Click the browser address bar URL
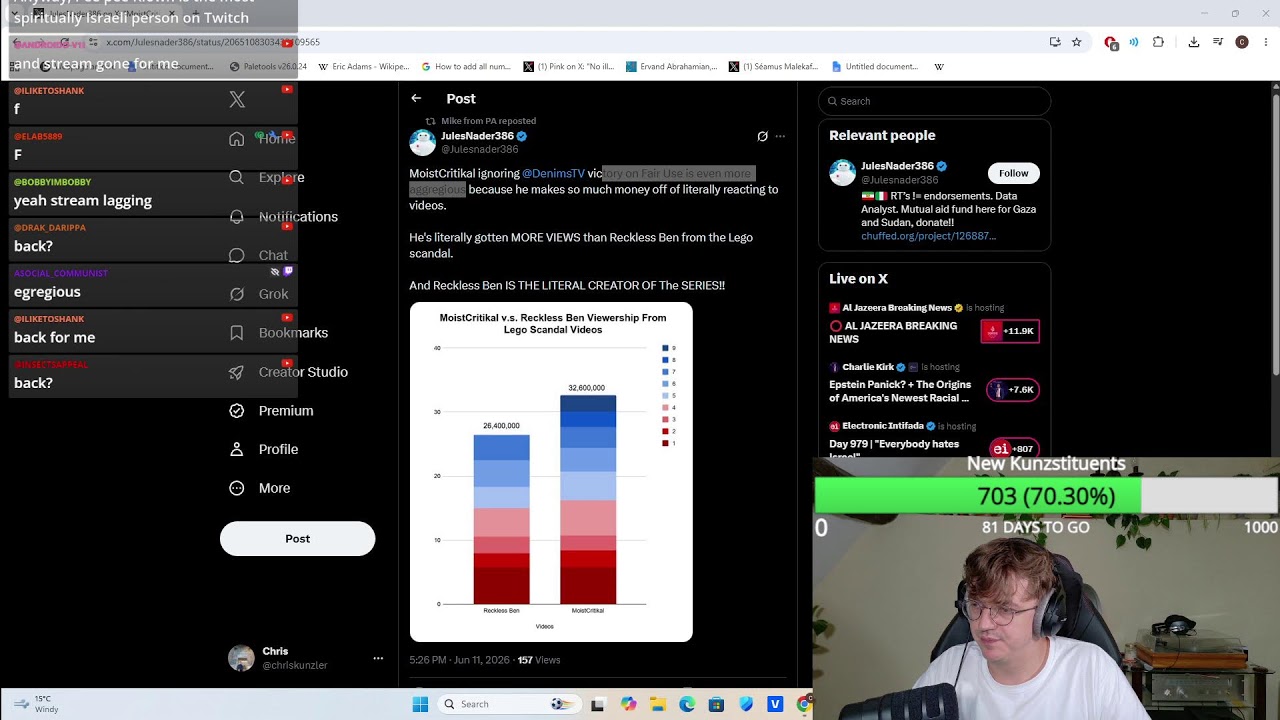 [x=213, y=42]
